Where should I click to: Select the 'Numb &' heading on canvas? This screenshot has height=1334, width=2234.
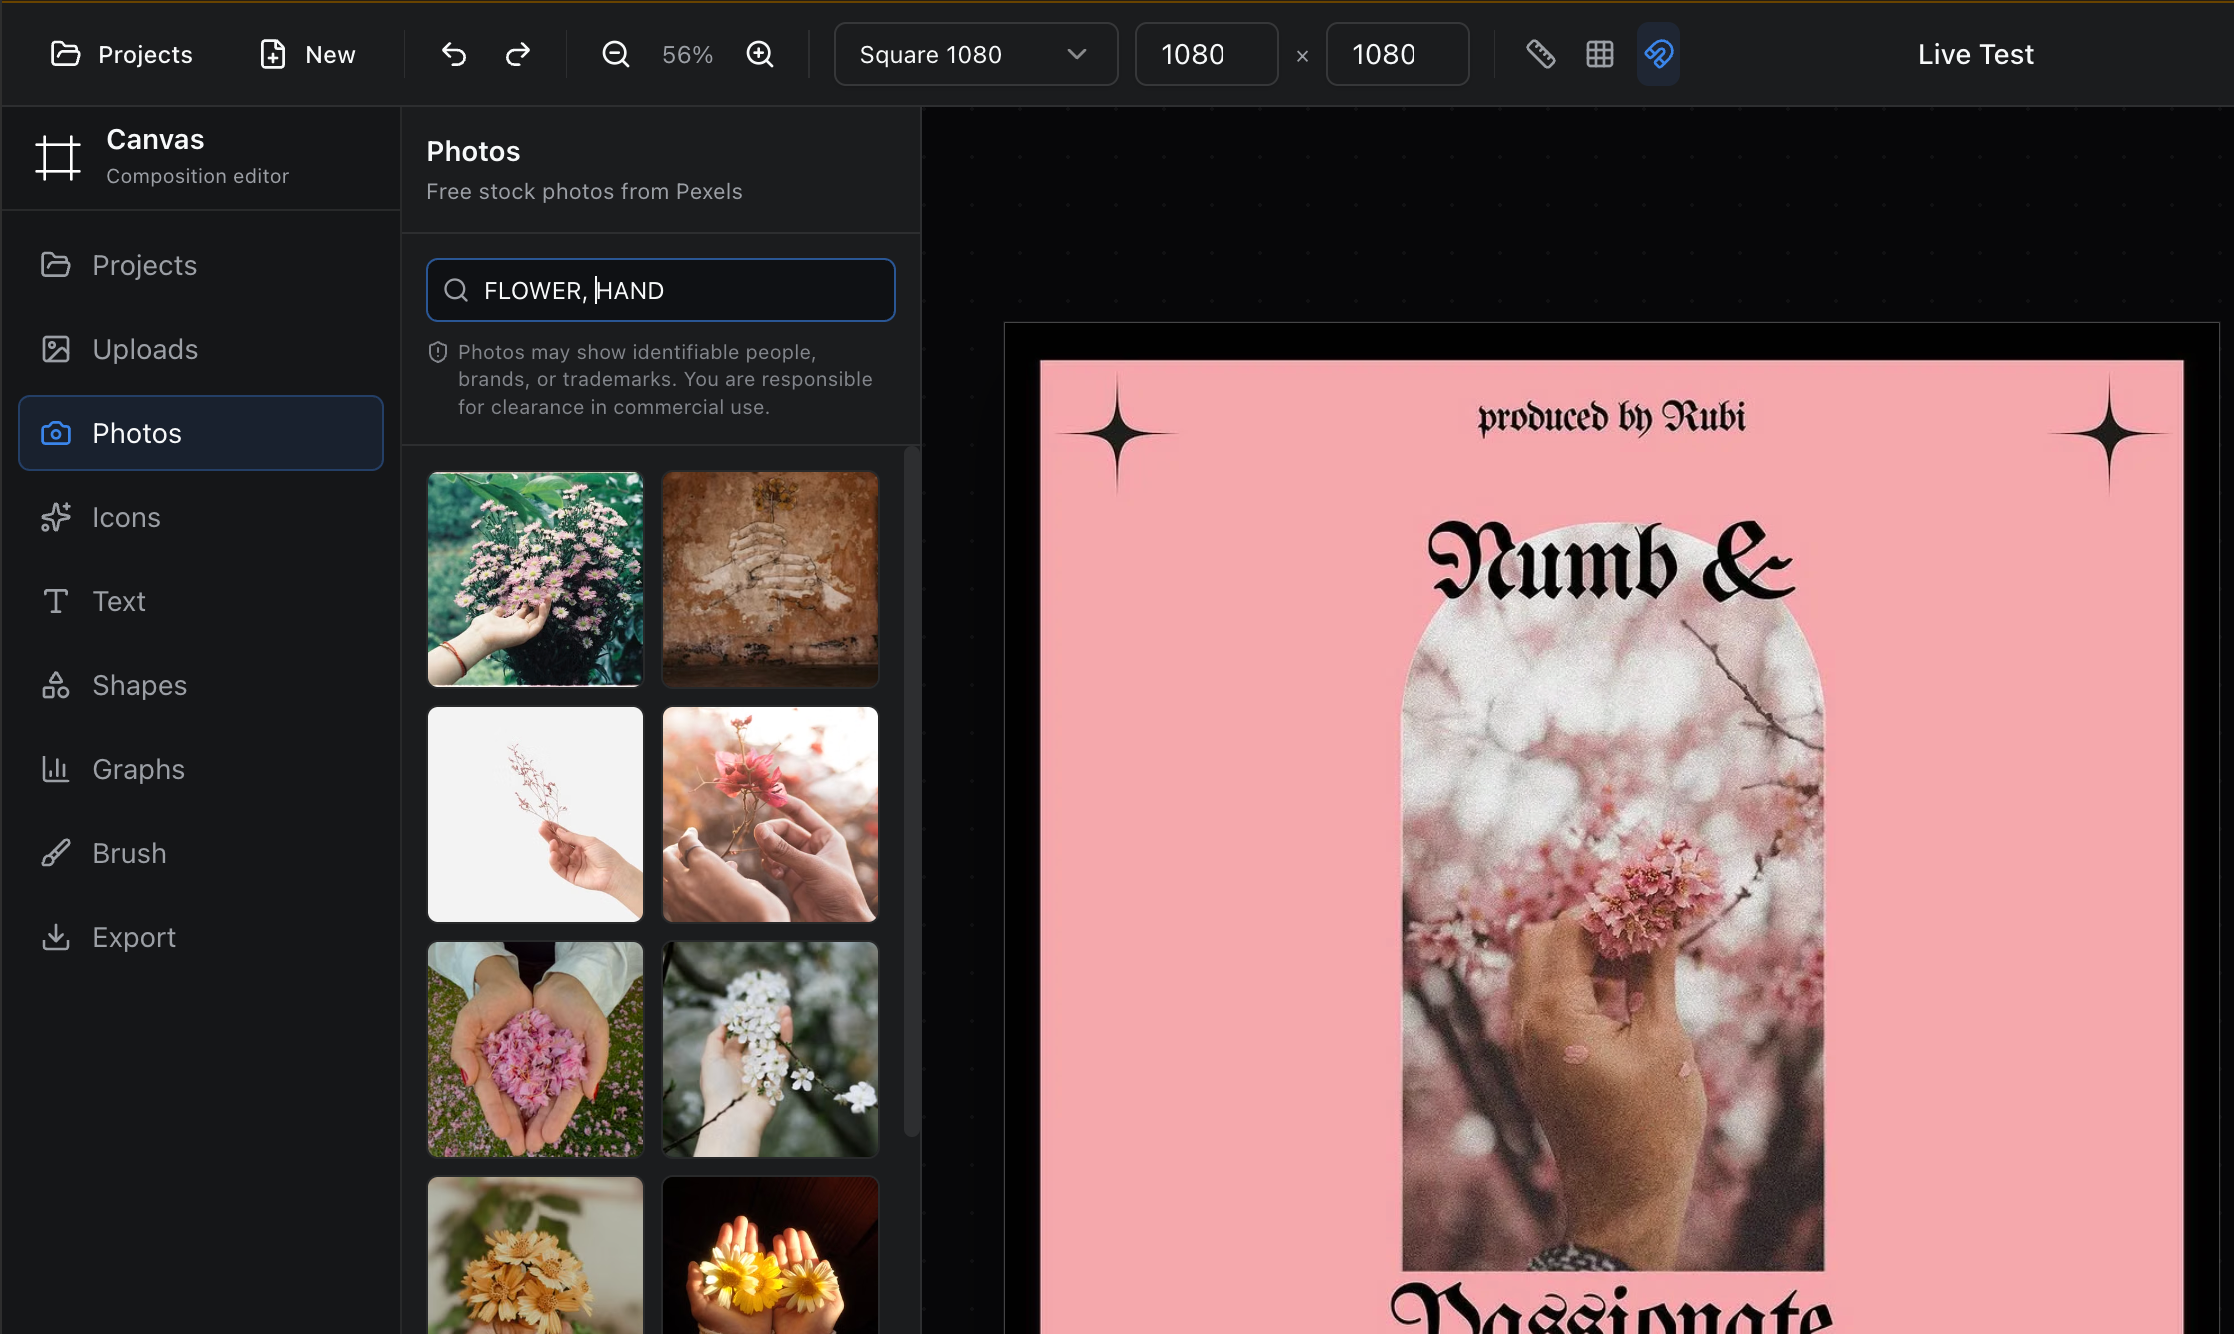[x=1610, y=562]
